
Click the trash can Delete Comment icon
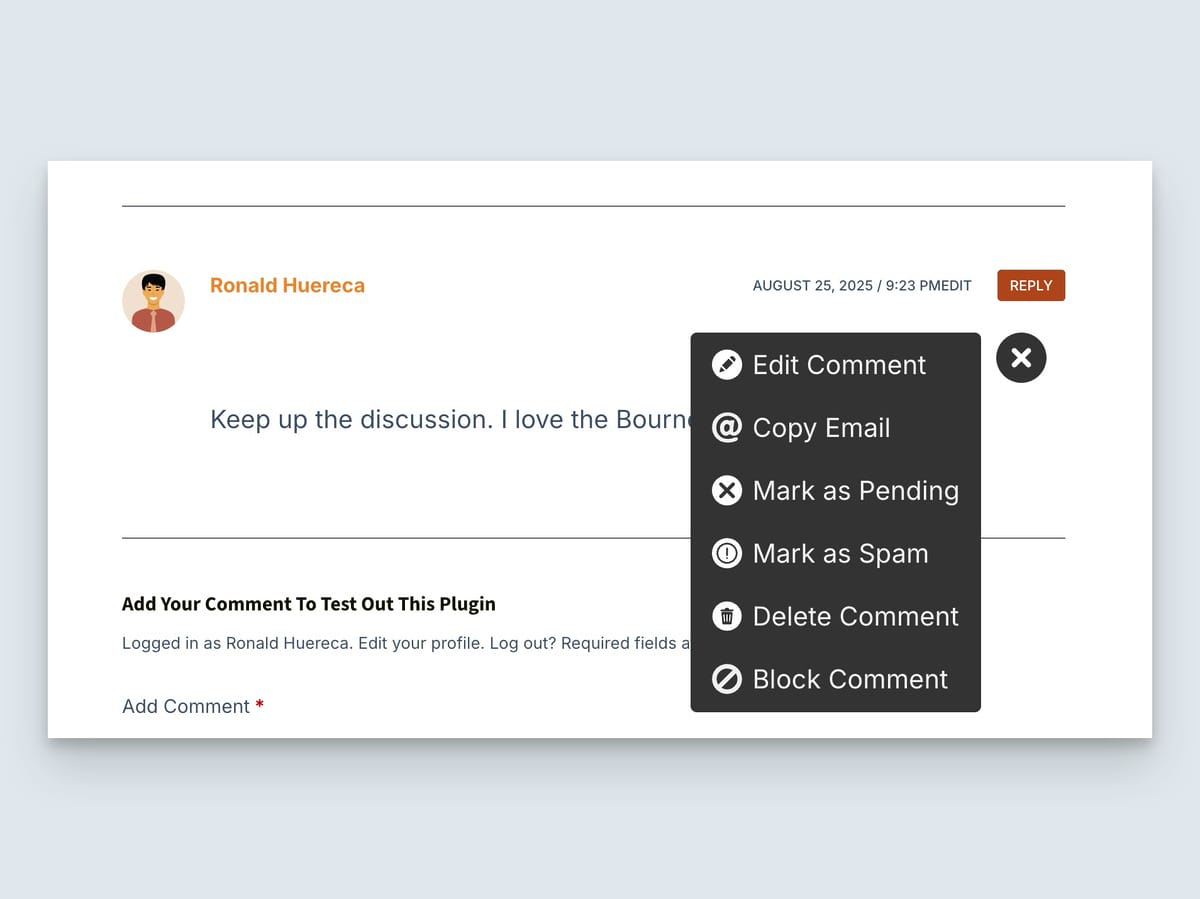pos(726,616)
